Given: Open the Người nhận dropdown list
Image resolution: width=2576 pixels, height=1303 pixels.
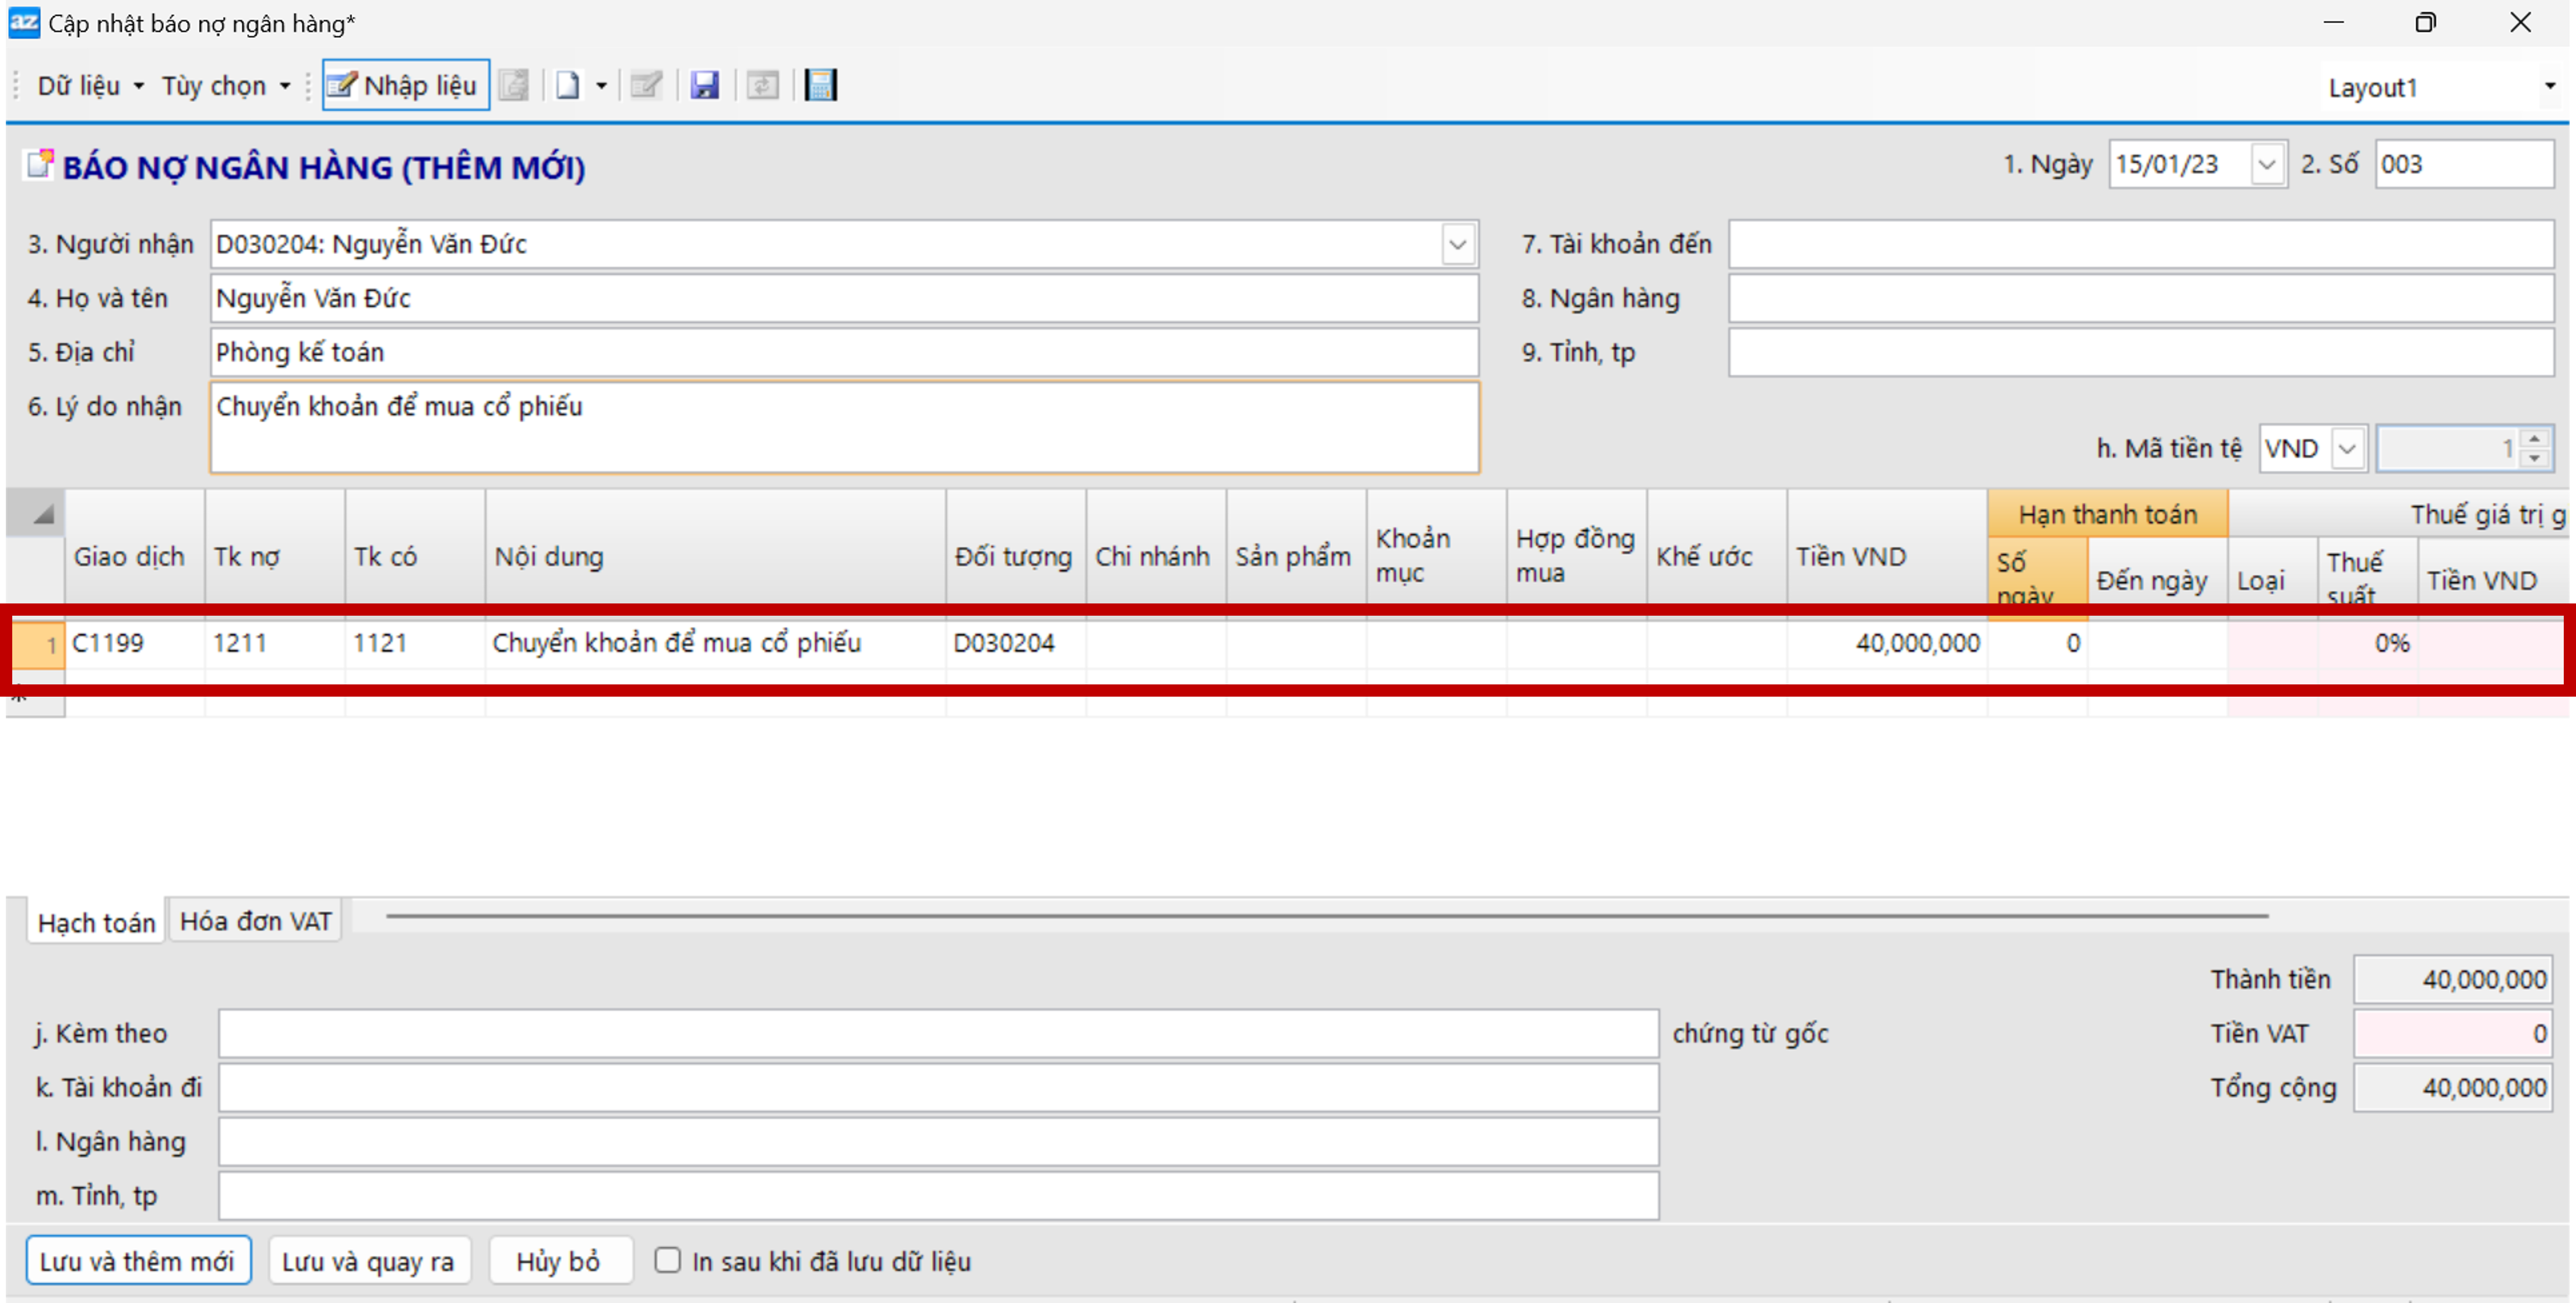Looking at the screenshot, I should coord(1457,245).
